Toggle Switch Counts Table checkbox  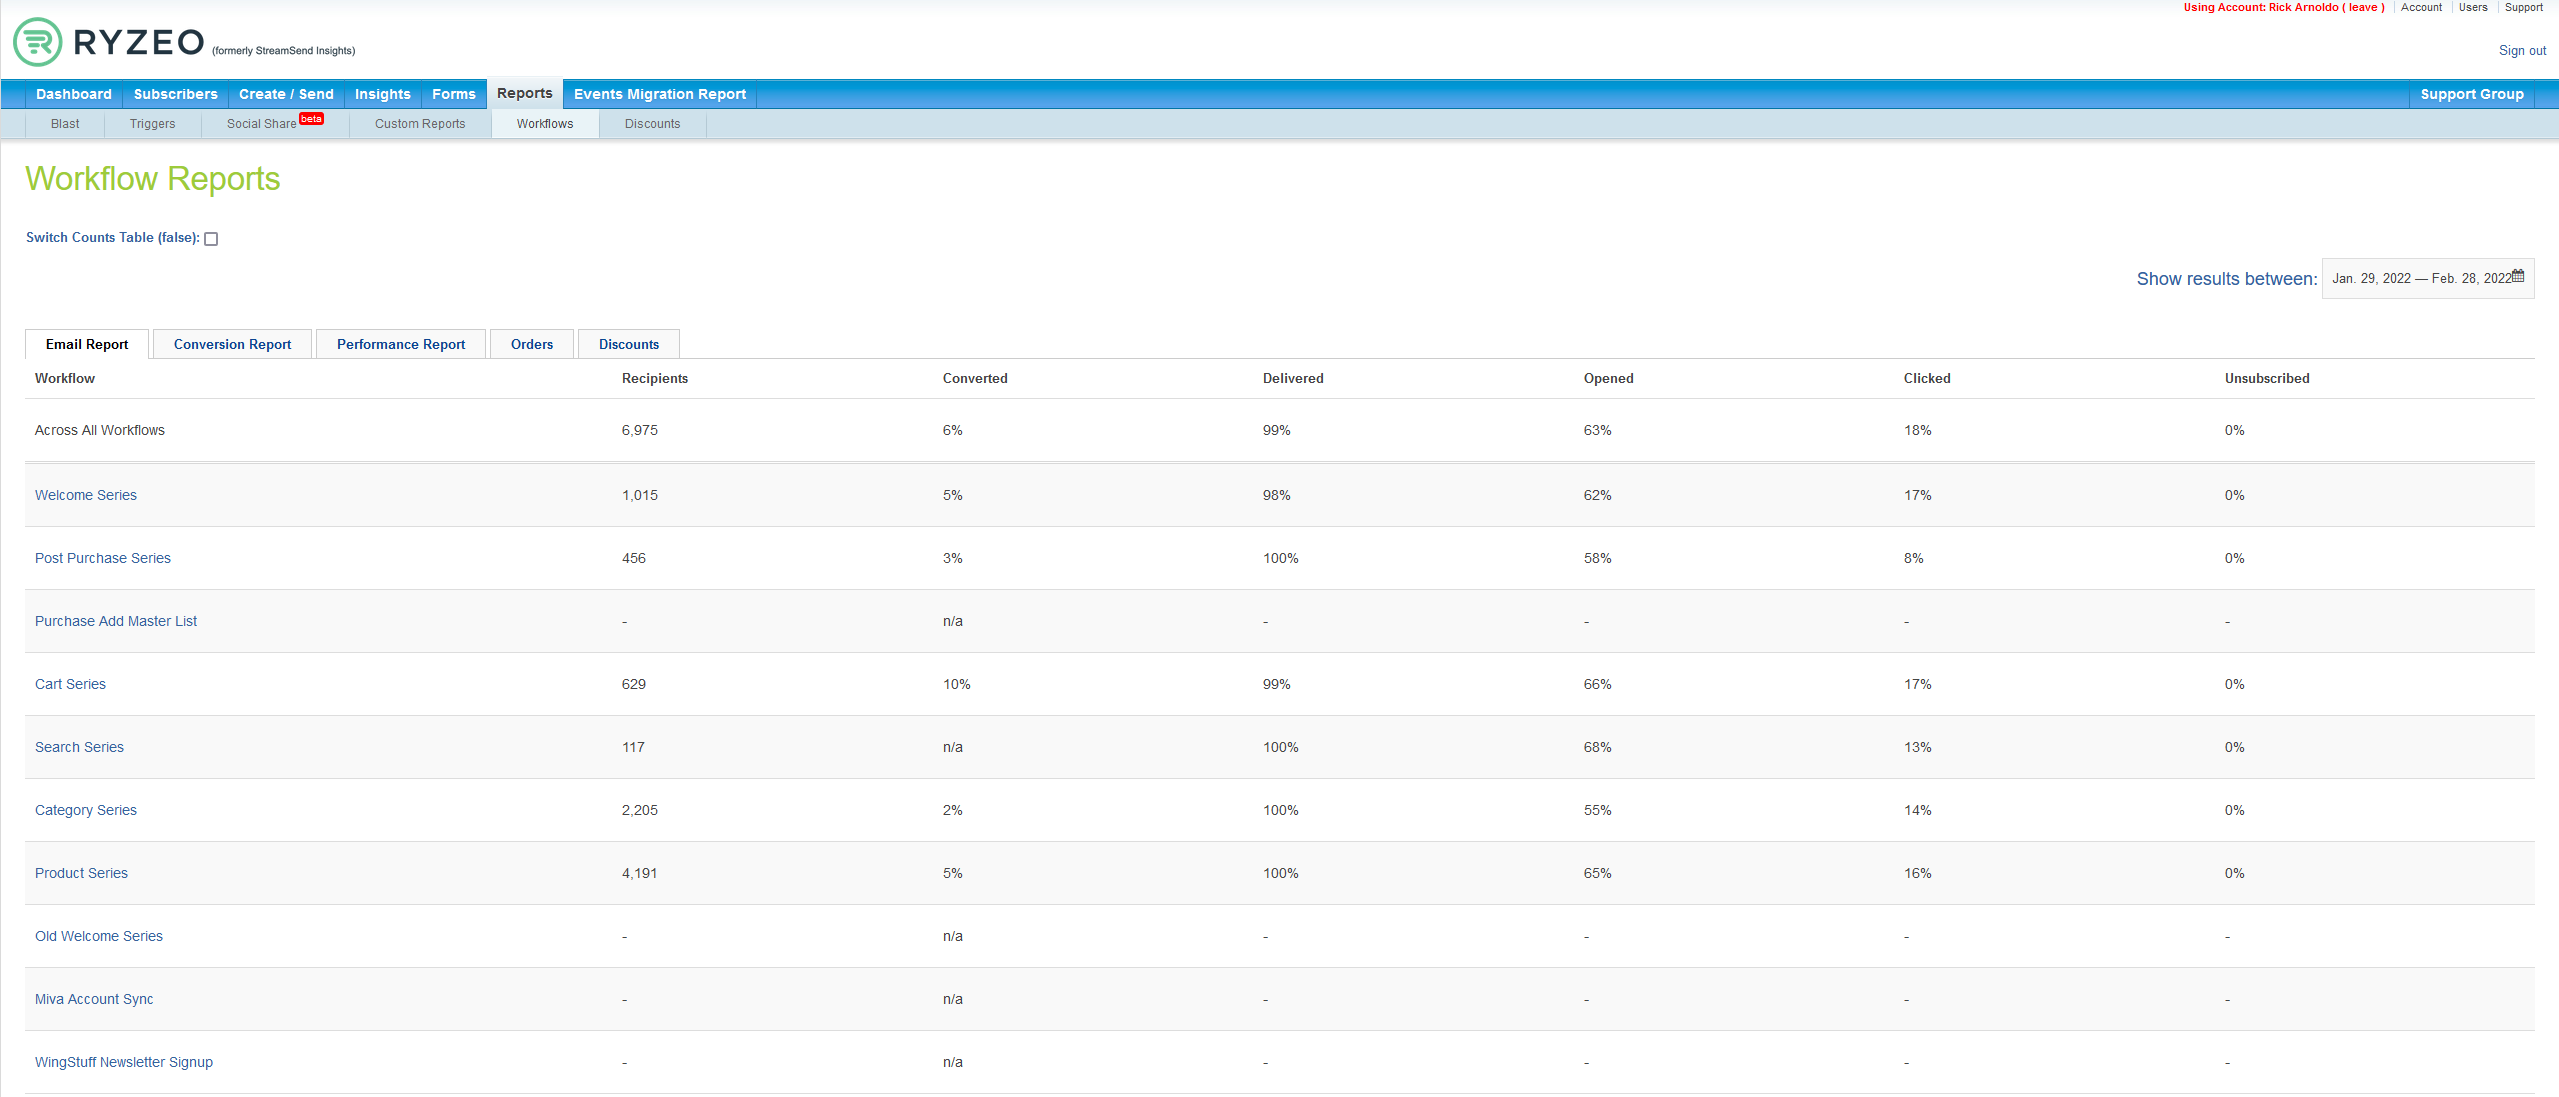point(211,239)
